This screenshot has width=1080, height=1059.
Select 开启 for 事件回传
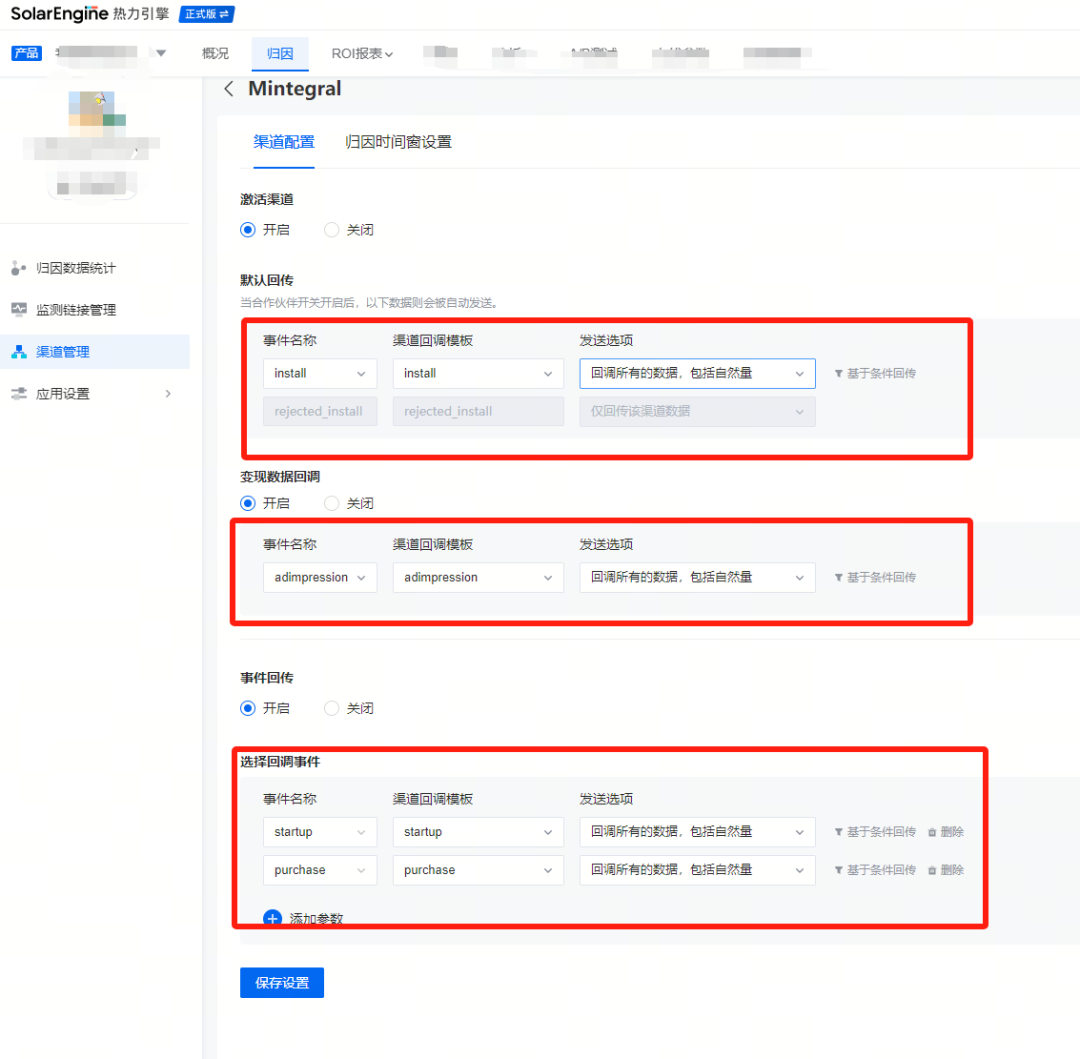[x=248, y=709]
